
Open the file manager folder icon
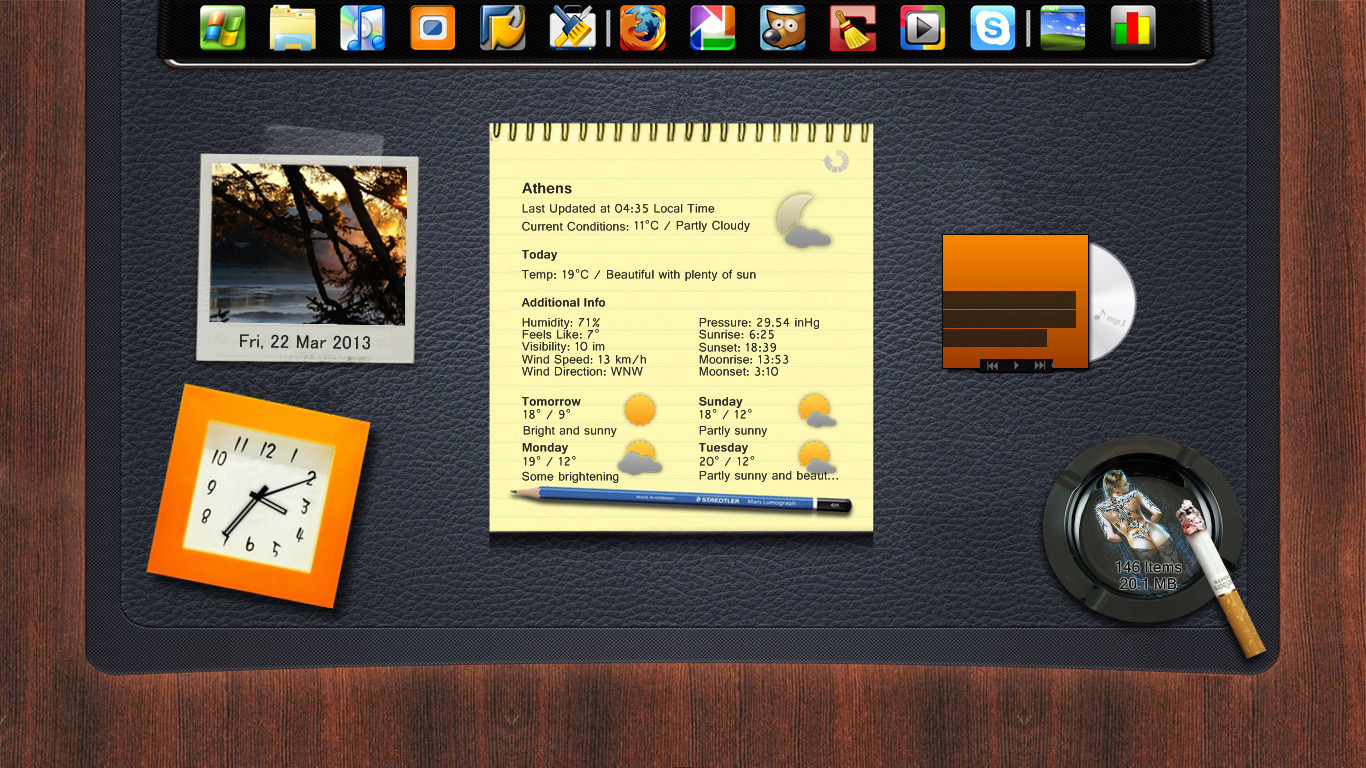click(291, 29)
